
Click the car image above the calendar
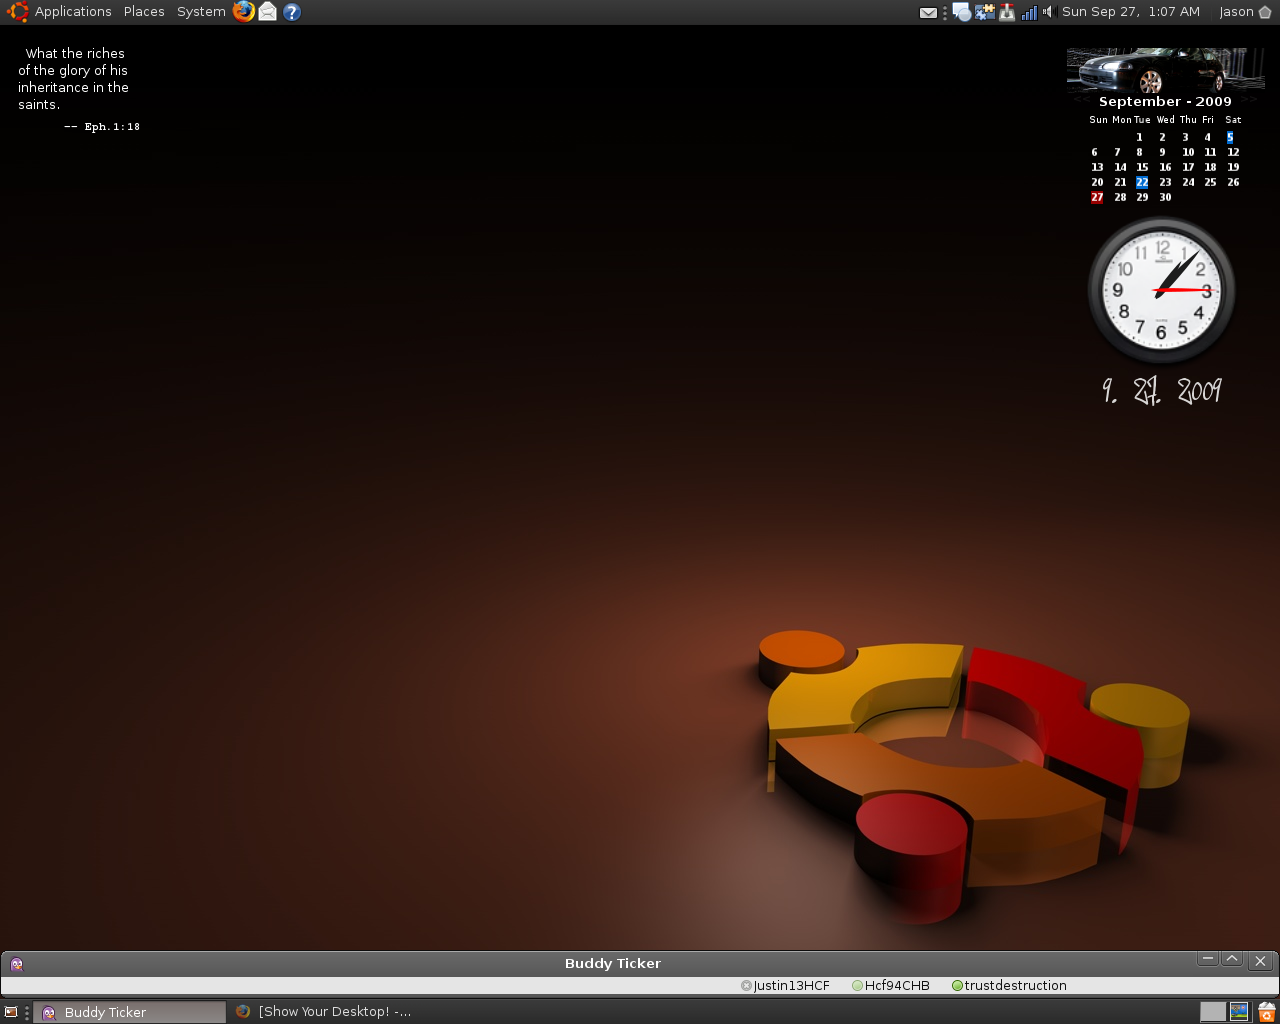(x=1165, y=70)
